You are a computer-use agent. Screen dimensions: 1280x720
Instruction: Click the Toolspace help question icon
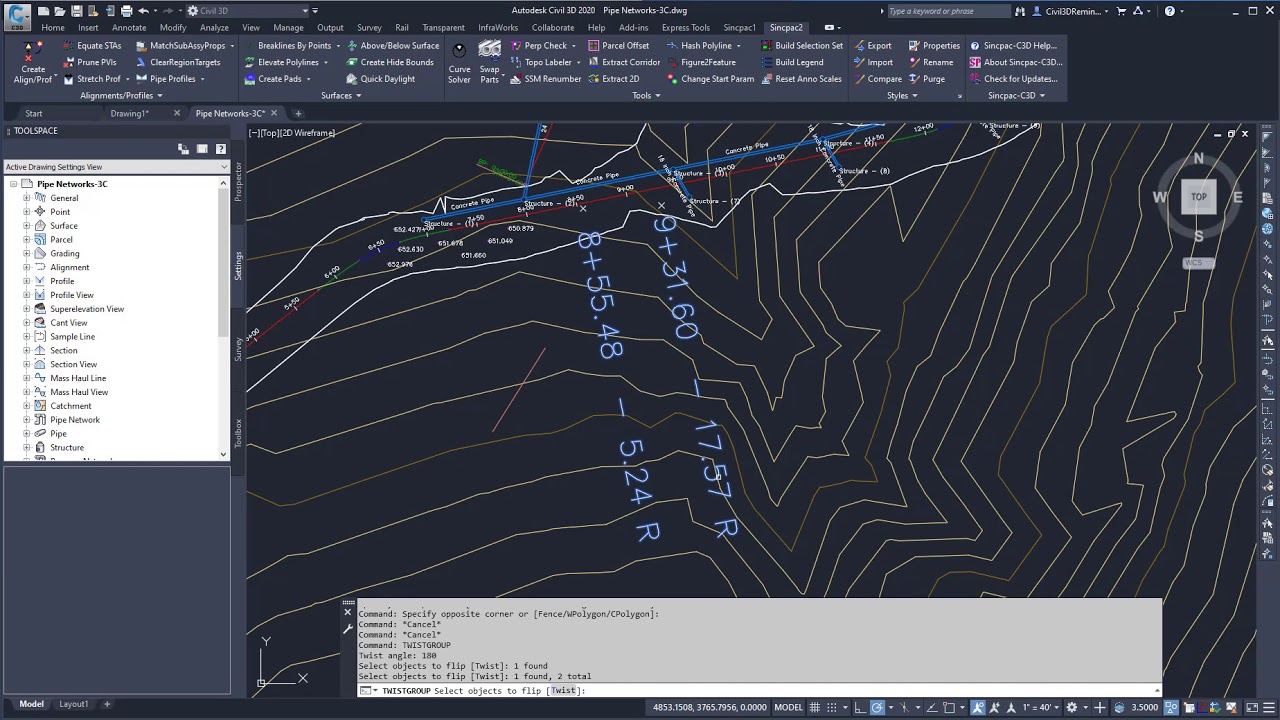point(221,149)
